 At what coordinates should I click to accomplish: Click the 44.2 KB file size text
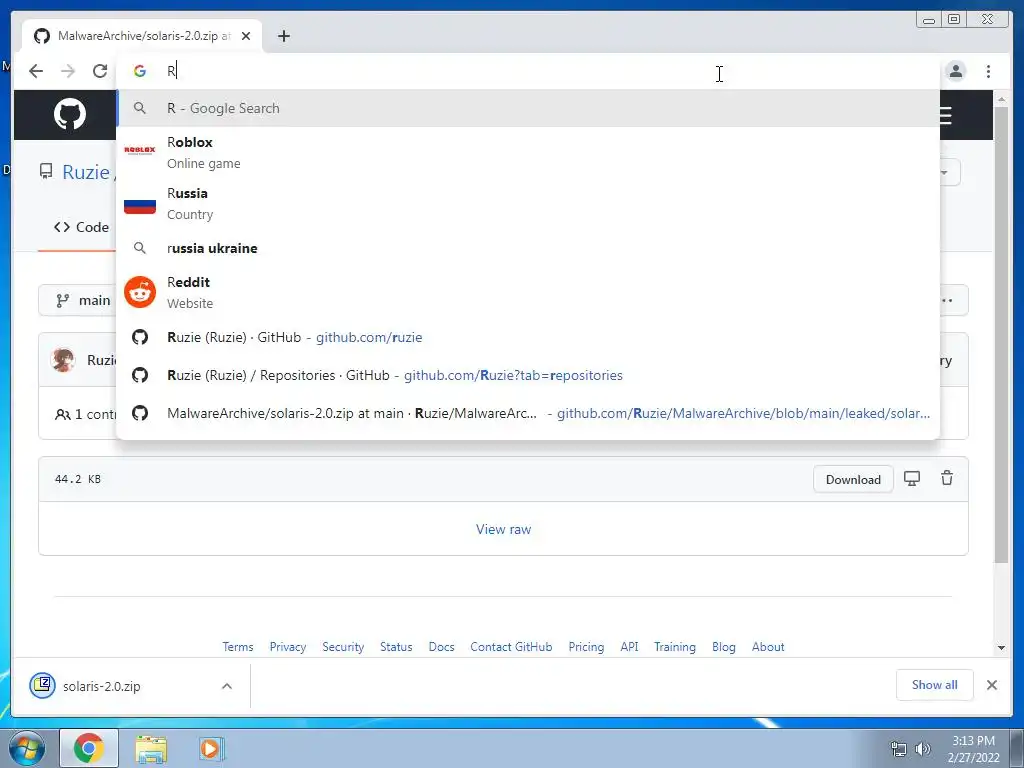pyautogui.click(x=78, y=479)
